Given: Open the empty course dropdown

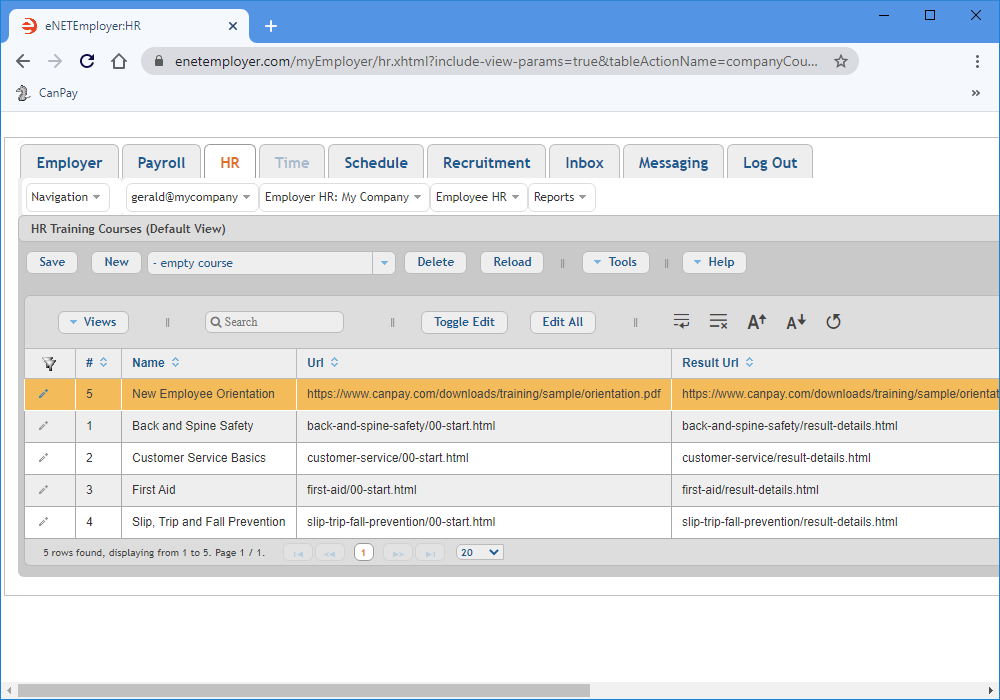Looking at the screenshot, I should (384, 263).
